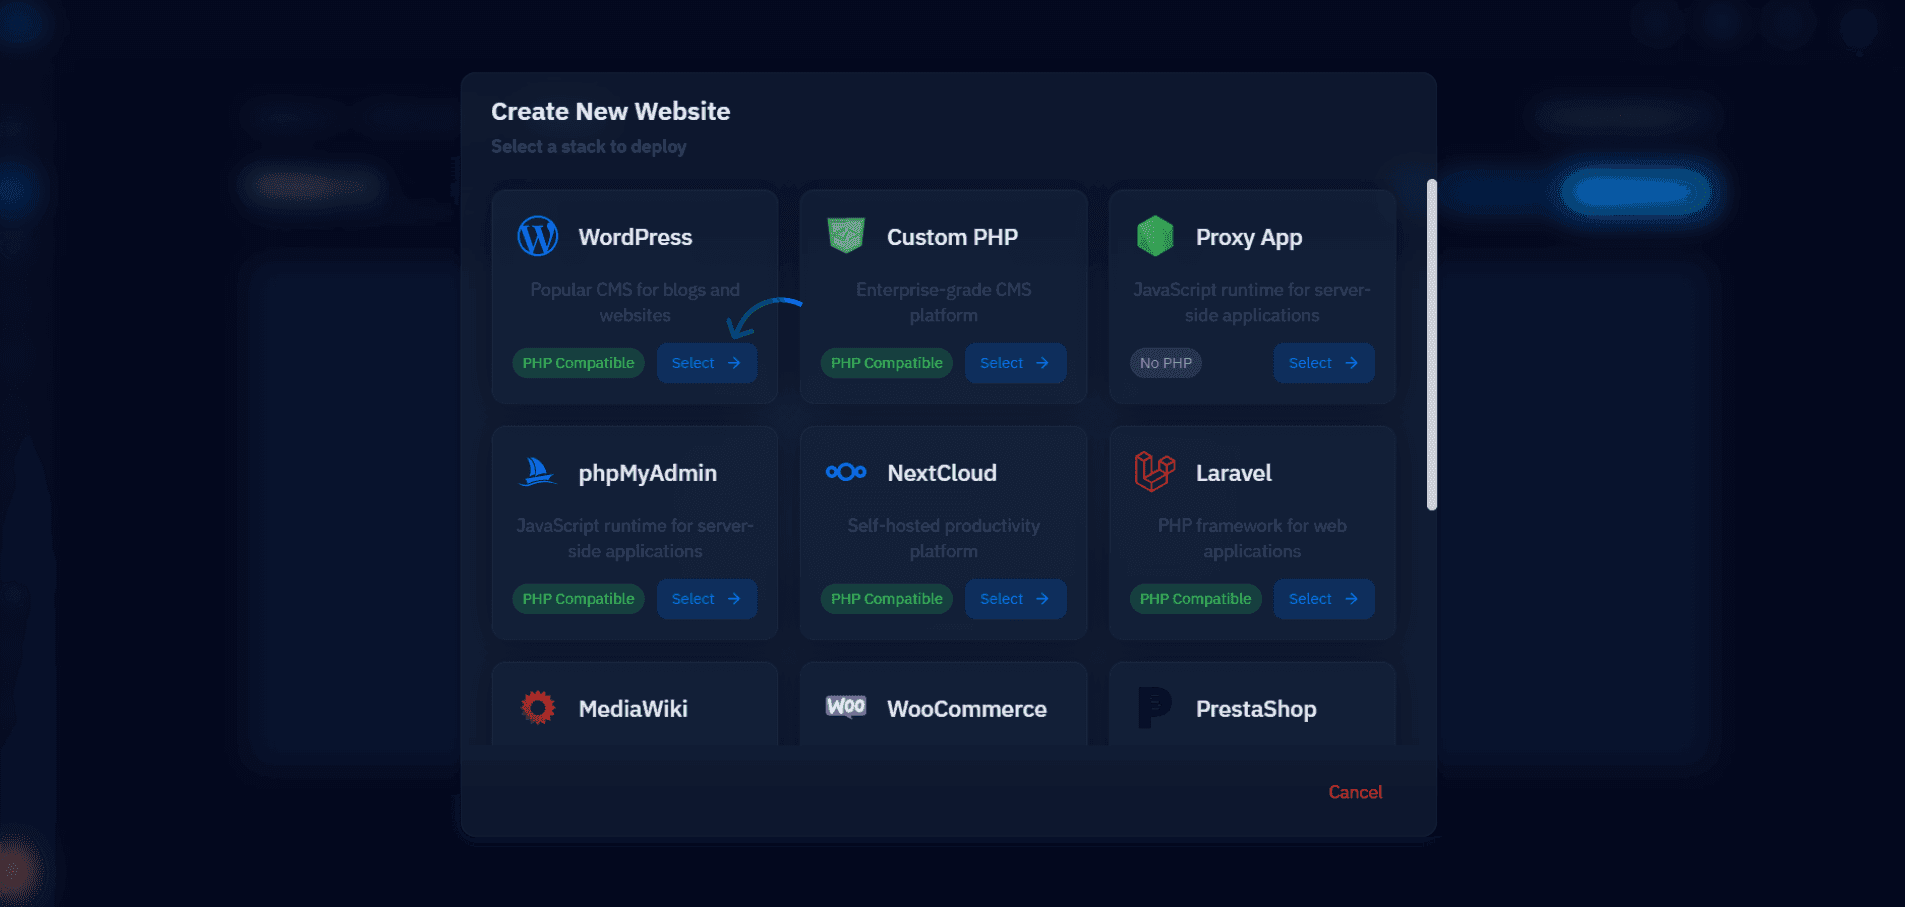Click Laravel PHP Compatible badge
This screenshot has height=907, width=1905.
click(1195, 599)
